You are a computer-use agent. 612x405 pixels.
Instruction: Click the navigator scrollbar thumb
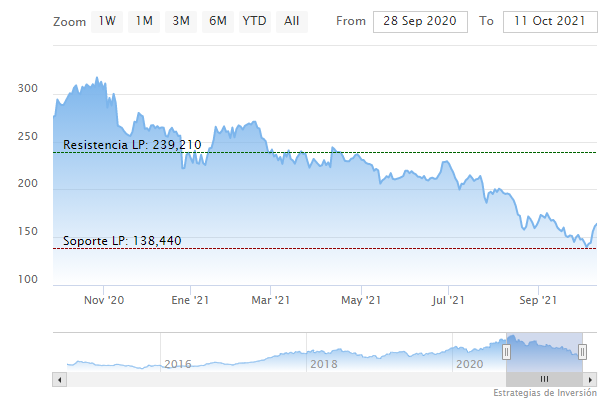click(x=544, y=380)
